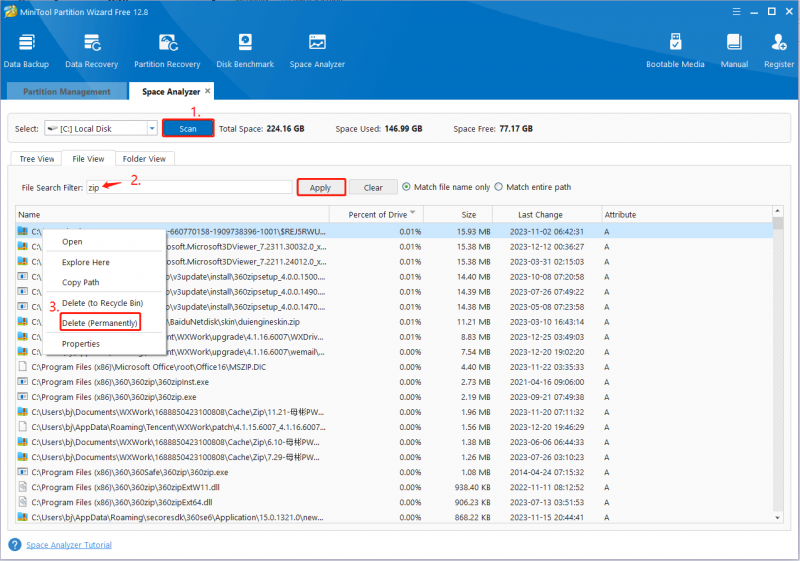Viewport: 800px width, 561px height.
Task: Click the icon of 360zipsetup_4.0.0.1500 row
Action: (22, 276)
